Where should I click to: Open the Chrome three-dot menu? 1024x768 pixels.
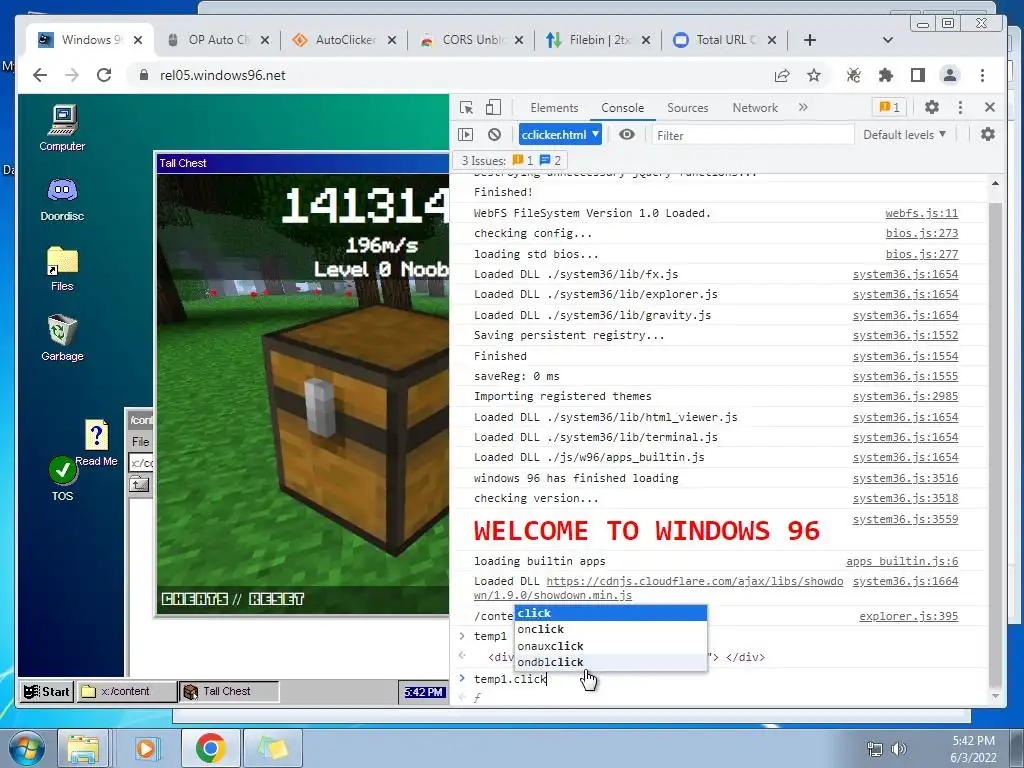(x=982, y=75)
